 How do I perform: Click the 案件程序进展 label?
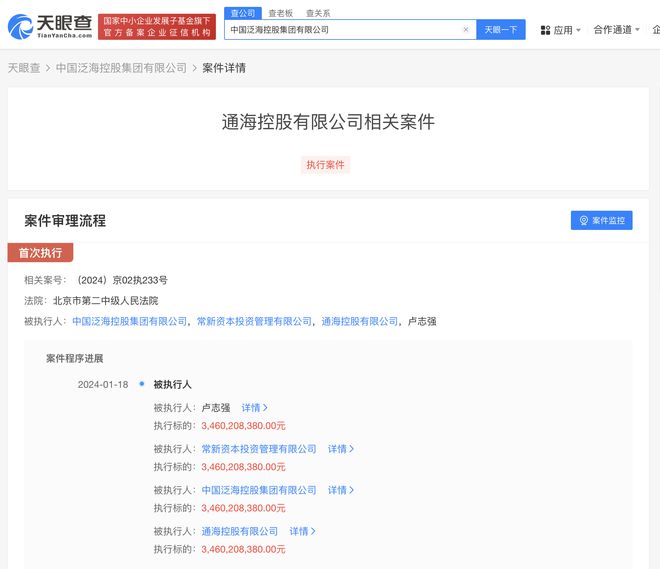75,358
